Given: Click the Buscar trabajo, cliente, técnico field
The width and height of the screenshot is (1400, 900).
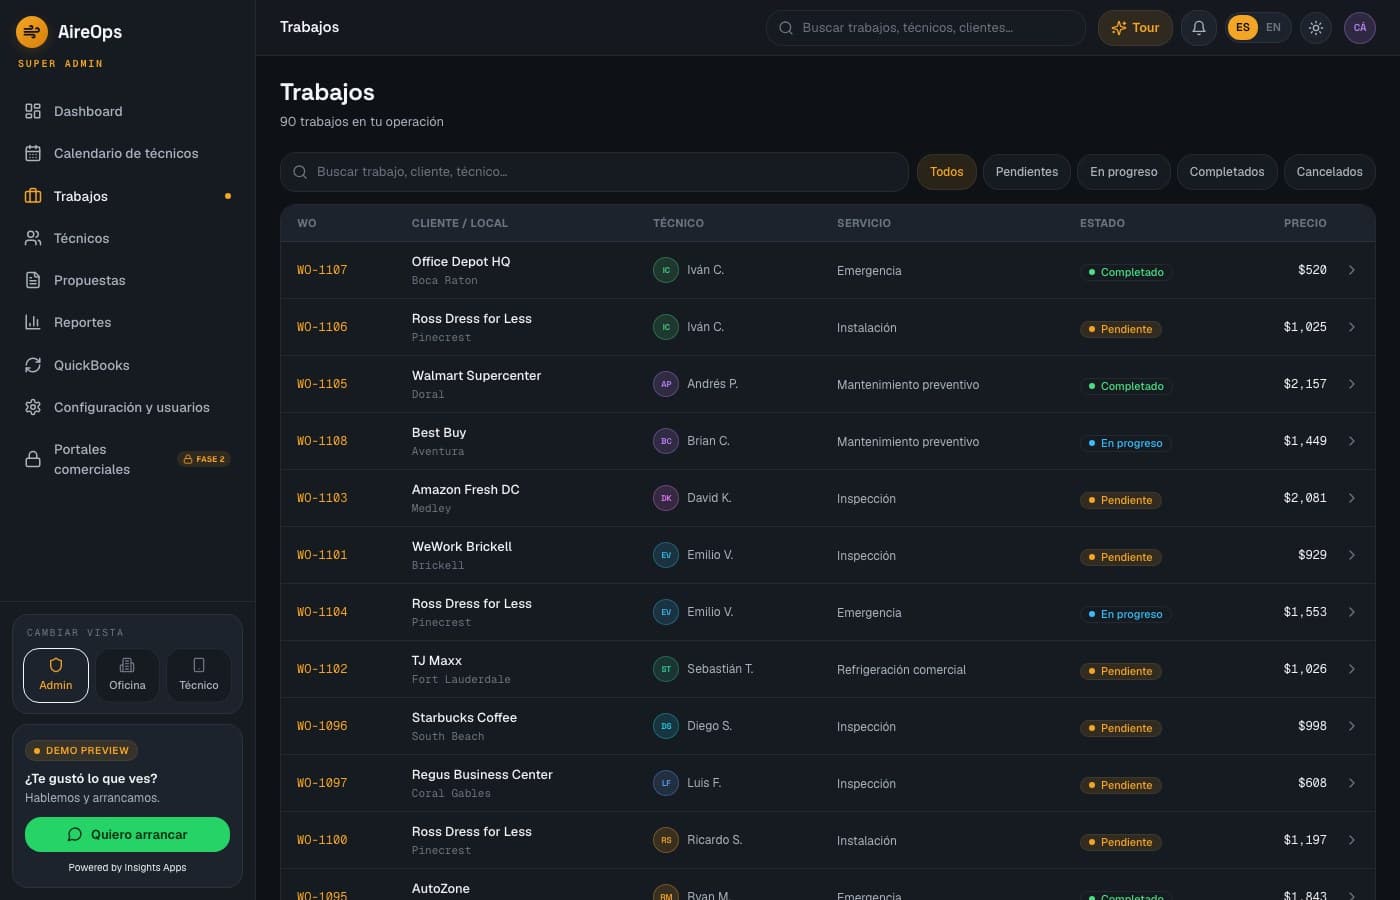Looking at the screenshot, I should [594, 172].
